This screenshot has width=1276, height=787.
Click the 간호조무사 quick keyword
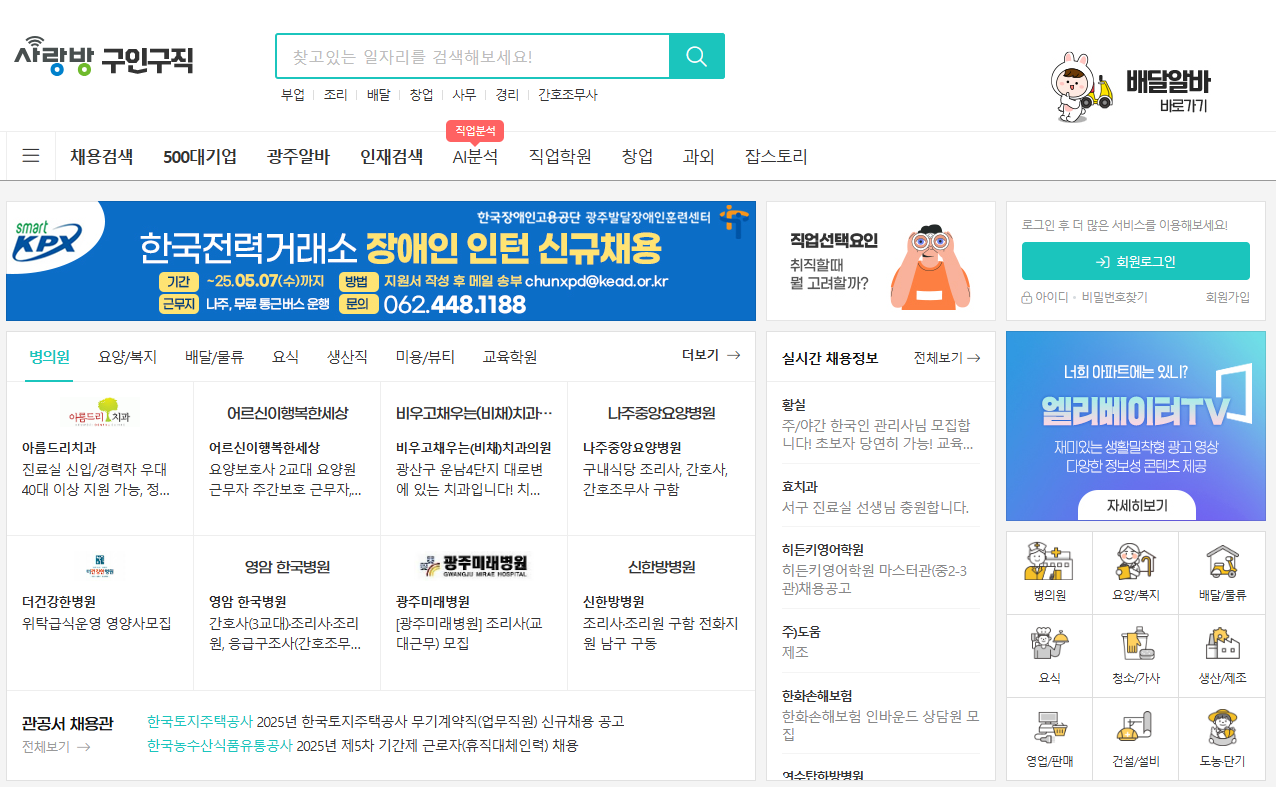567,95
